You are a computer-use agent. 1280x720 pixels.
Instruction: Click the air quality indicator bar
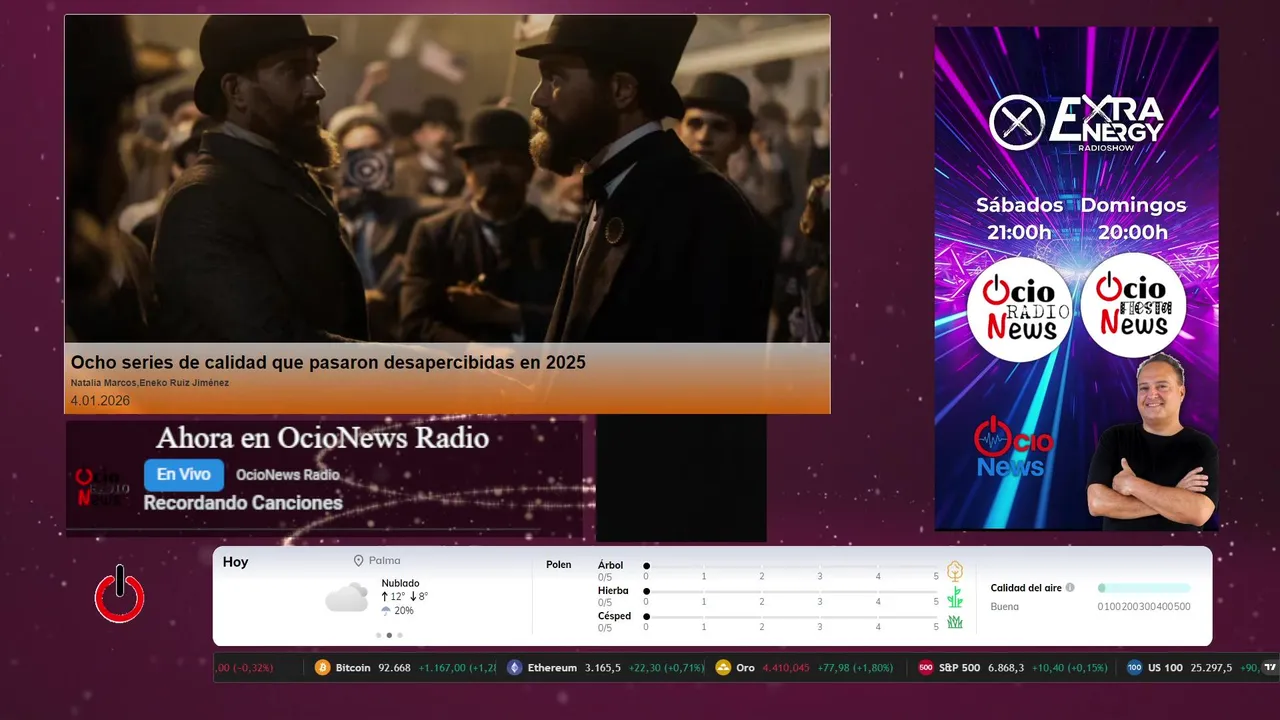pyautogui.click(x=1144, y=588)
